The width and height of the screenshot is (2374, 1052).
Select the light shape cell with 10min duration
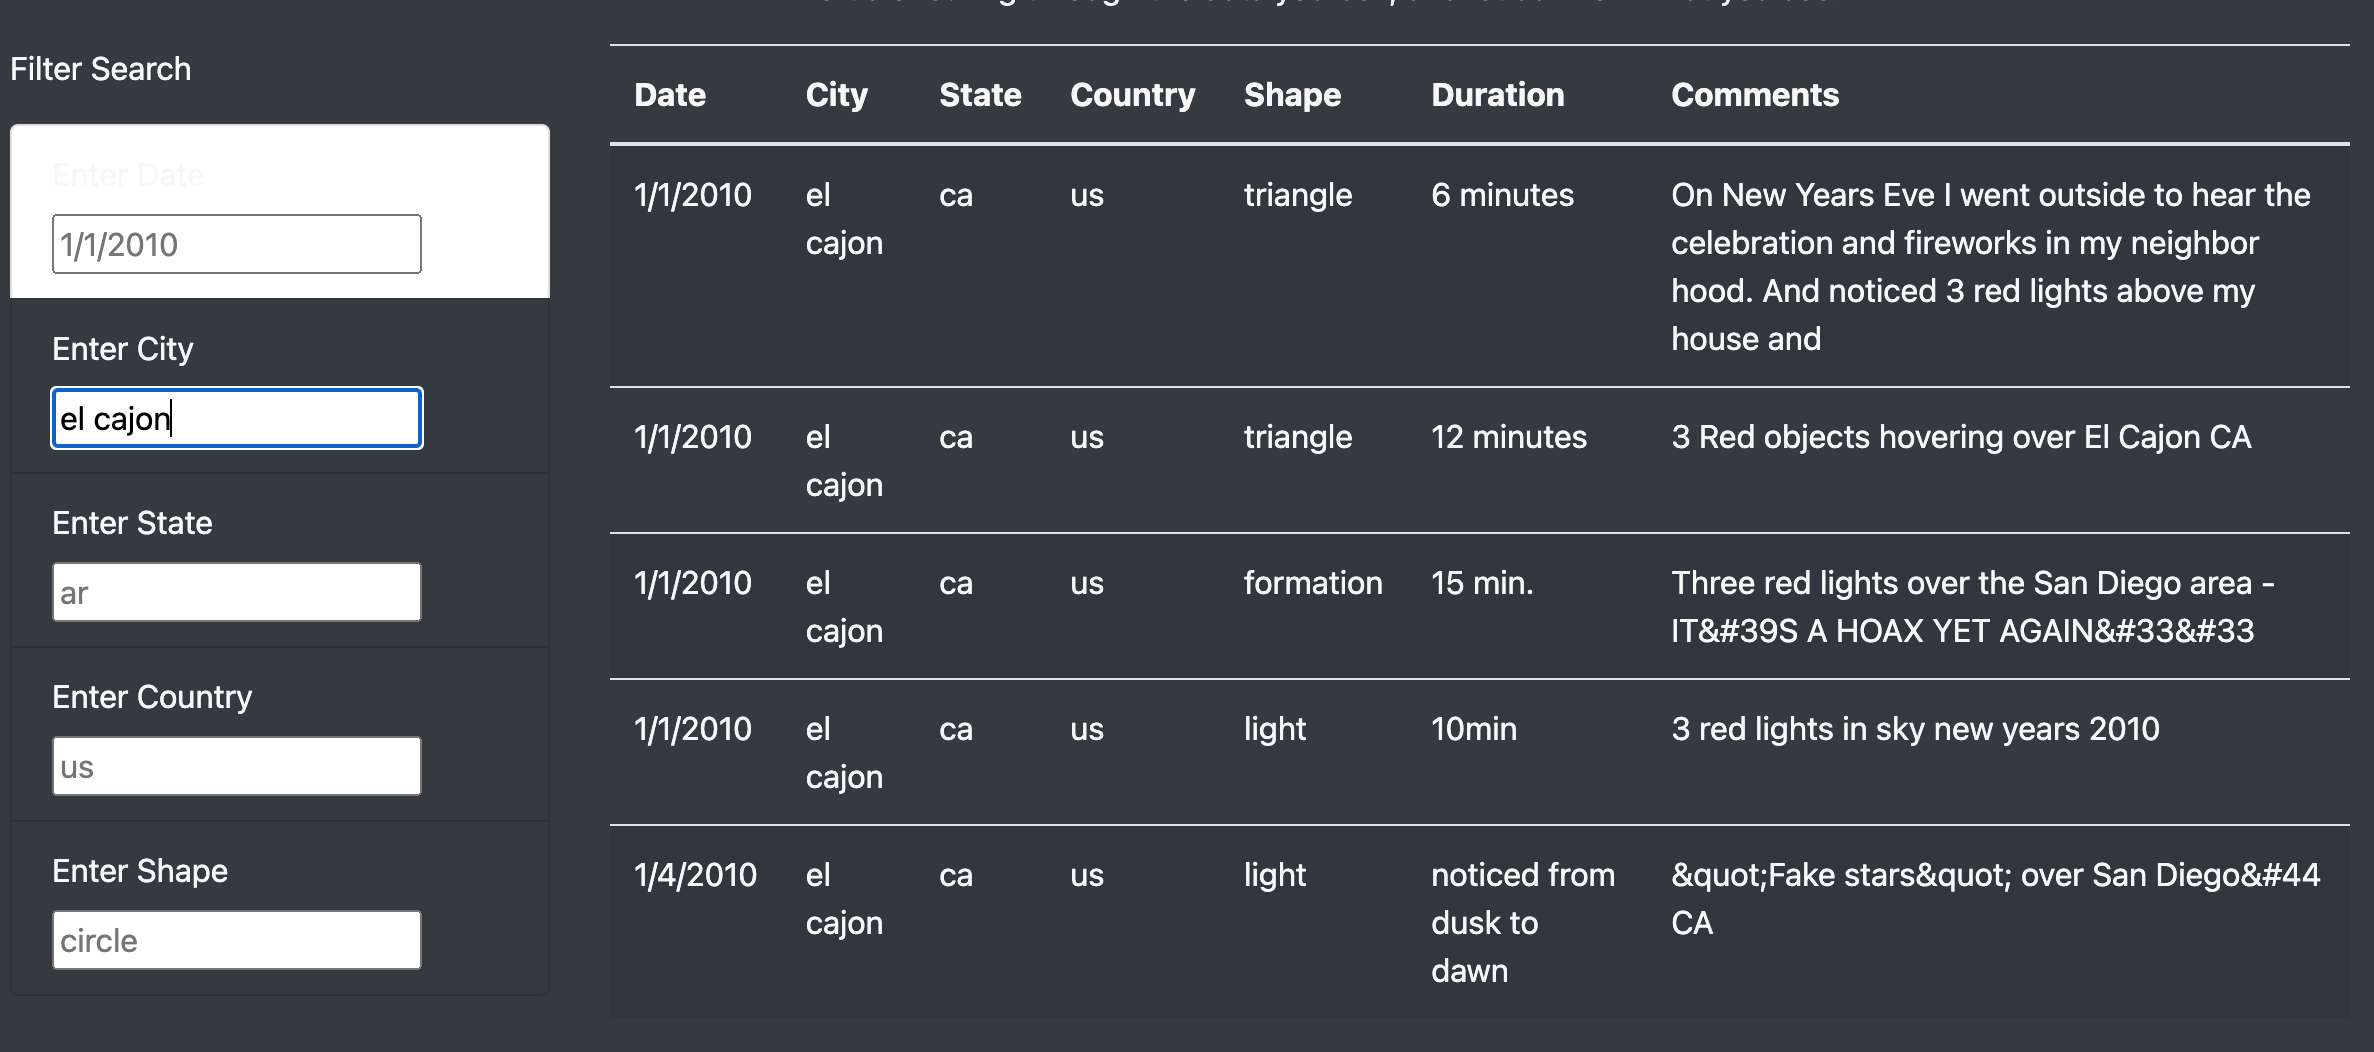[x=1274, y=729]
